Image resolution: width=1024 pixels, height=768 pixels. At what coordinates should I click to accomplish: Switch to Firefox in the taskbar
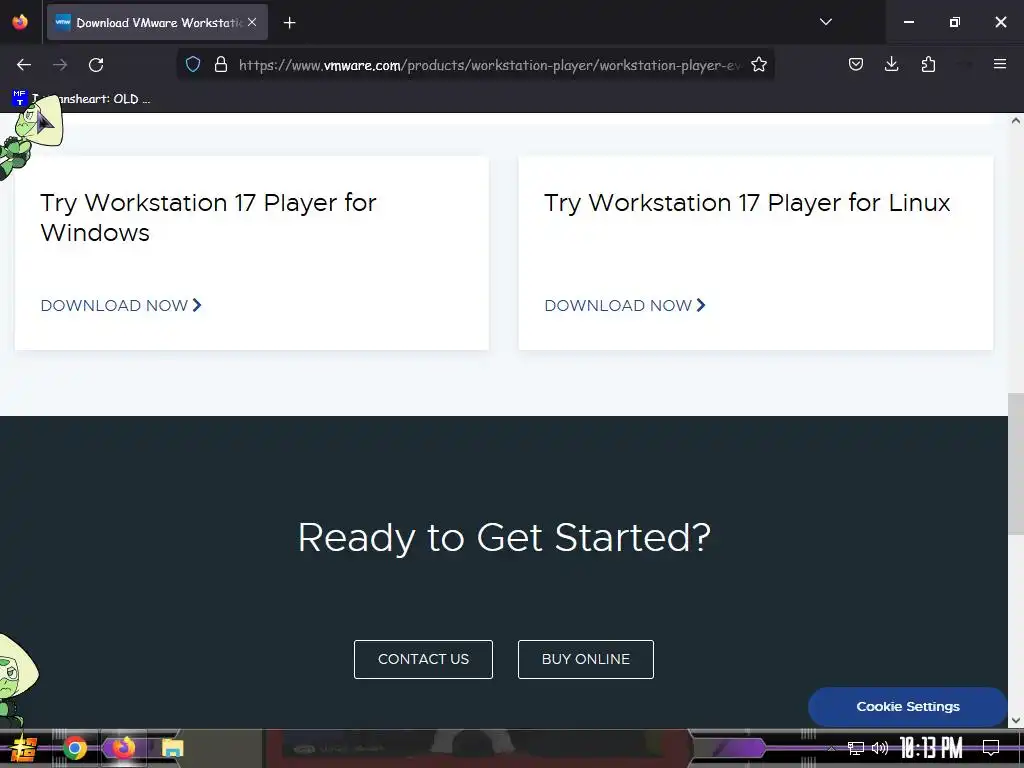(x=123, y=748)
